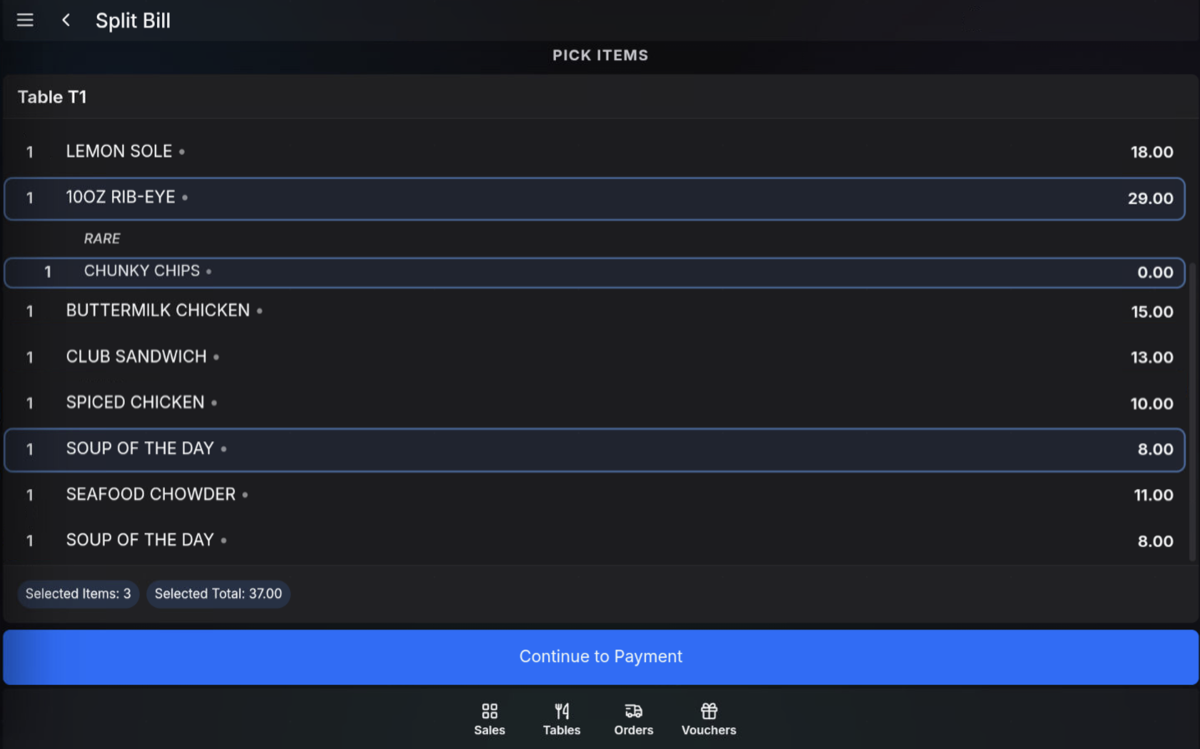1200x749 pixels.
Task: Select the SEAFOOD CHOWDER row
Action: click(595, 495)
